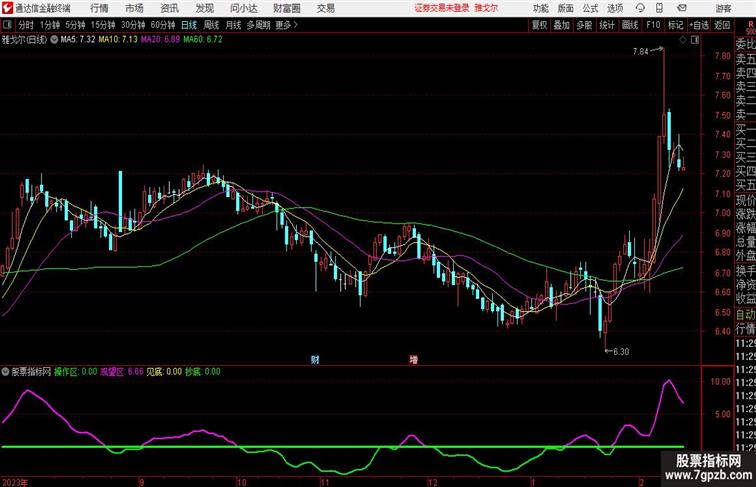Toggle the right side panel icon
Viewport: 756px width, 487px height.
pyautogui.click(x=695, y=41)
